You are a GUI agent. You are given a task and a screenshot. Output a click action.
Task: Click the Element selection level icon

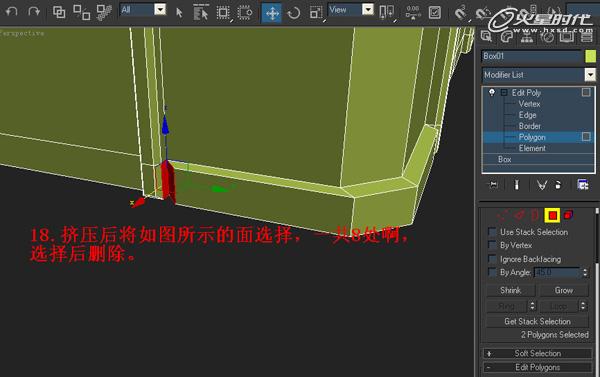click(568, 215)
